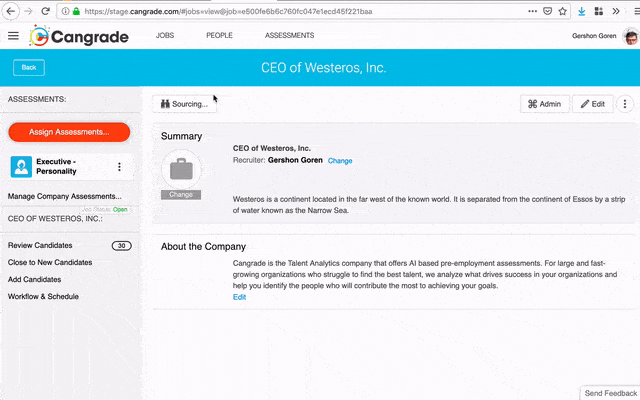Open Review Candidates
640x400 pixels.
point(40,245)
